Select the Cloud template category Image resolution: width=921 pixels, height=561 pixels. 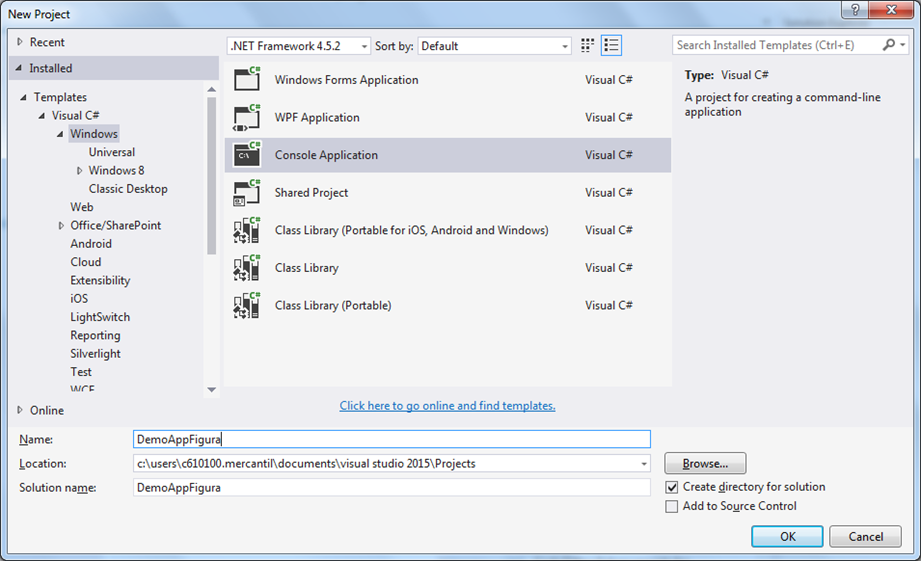tap(86, 262)
